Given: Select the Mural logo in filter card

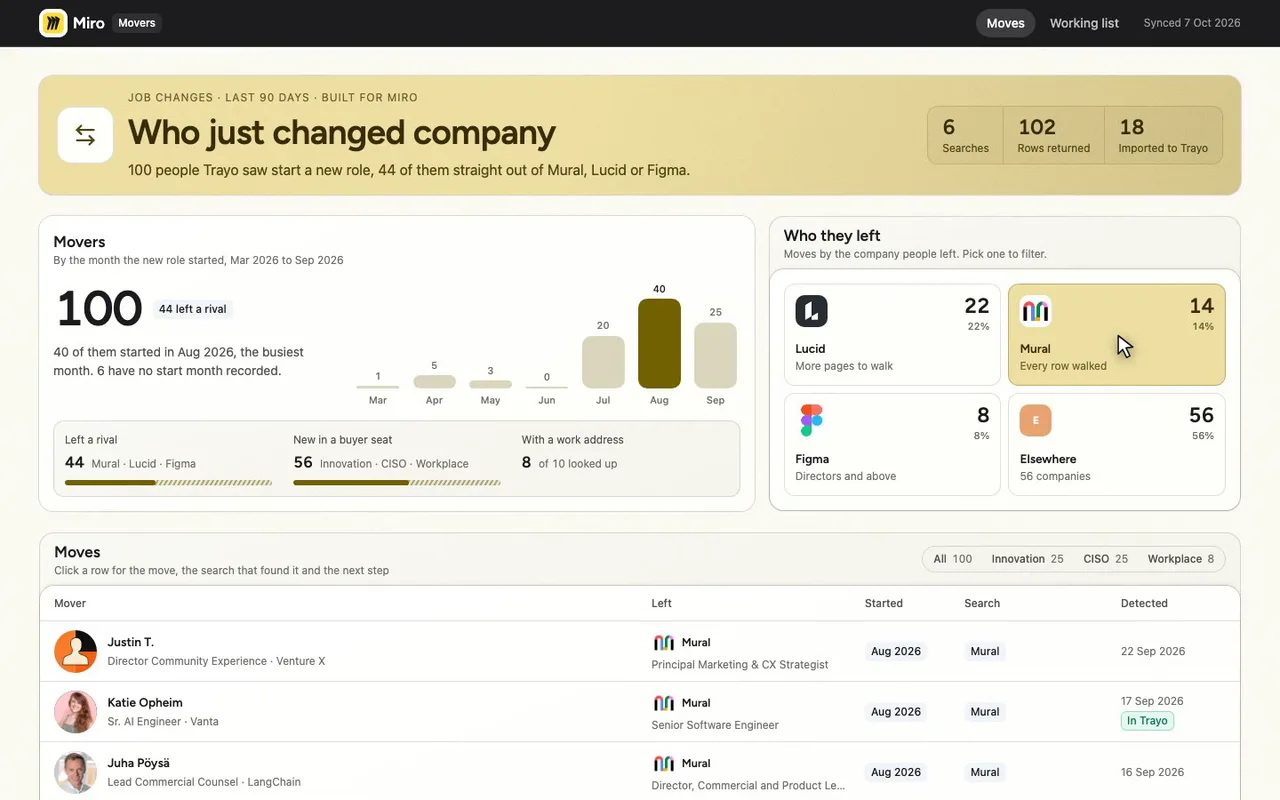Looking at the screenshot, I should [x=1035, y=311].
